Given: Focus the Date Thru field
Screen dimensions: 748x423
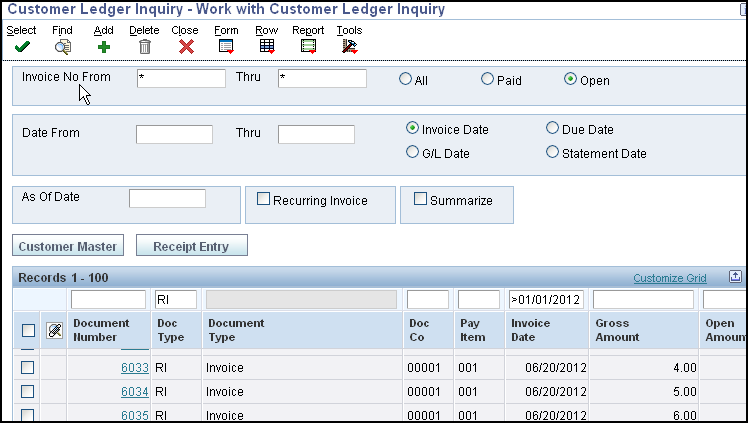Looking at the screenshot, I should pos(316,134).
